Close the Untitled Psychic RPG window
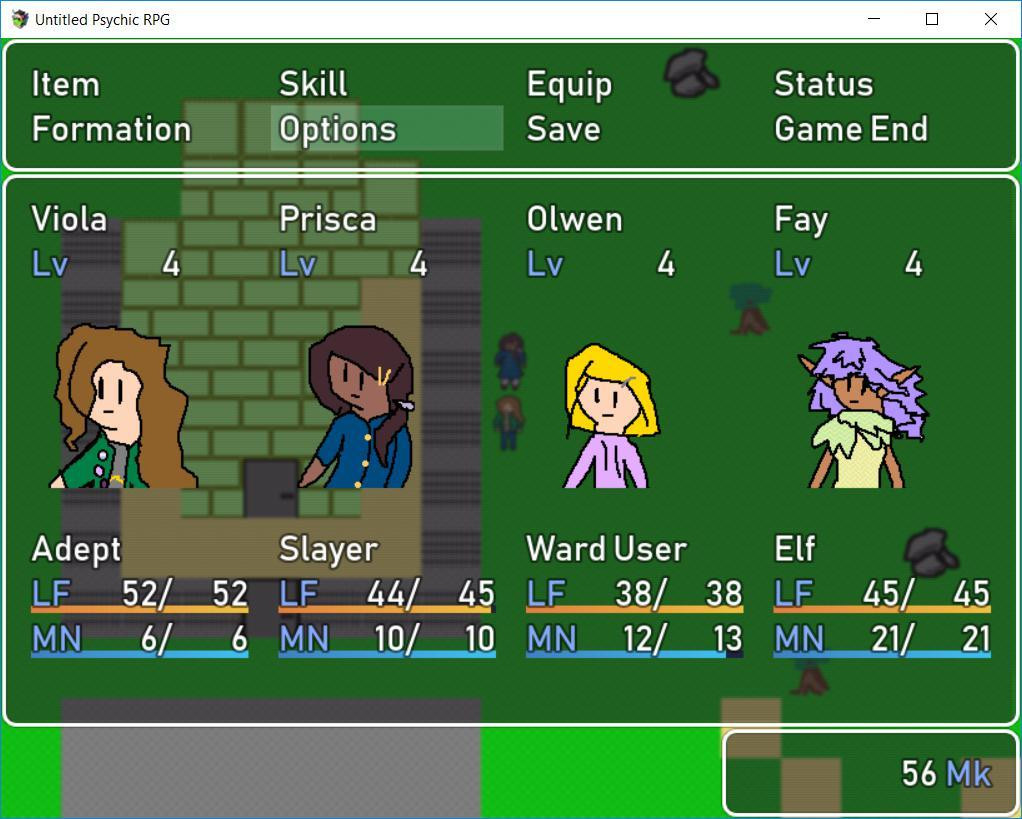The image size is (1022, 819). pos(991,20)
